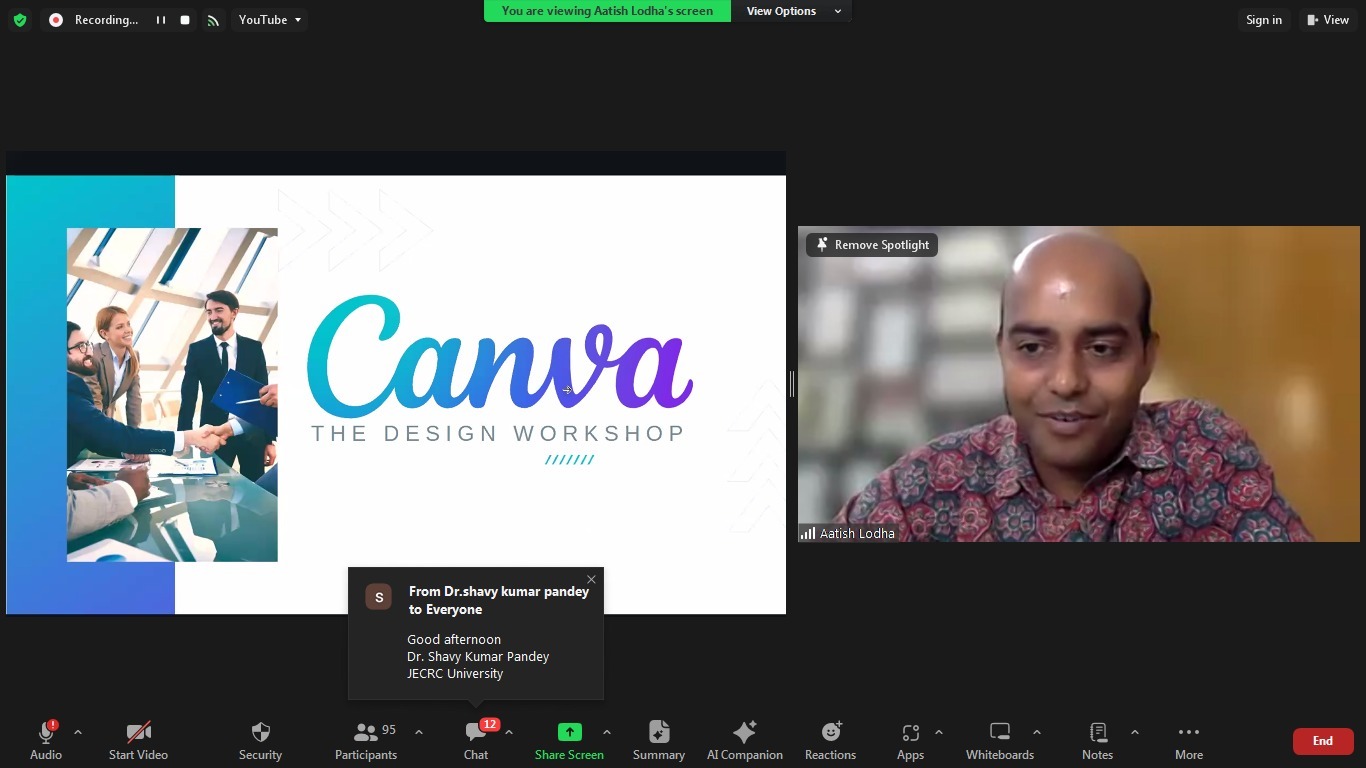This screenshot has width=1366, height=768.
Task: Open the meeting Summary
Action: coord(658,740)
